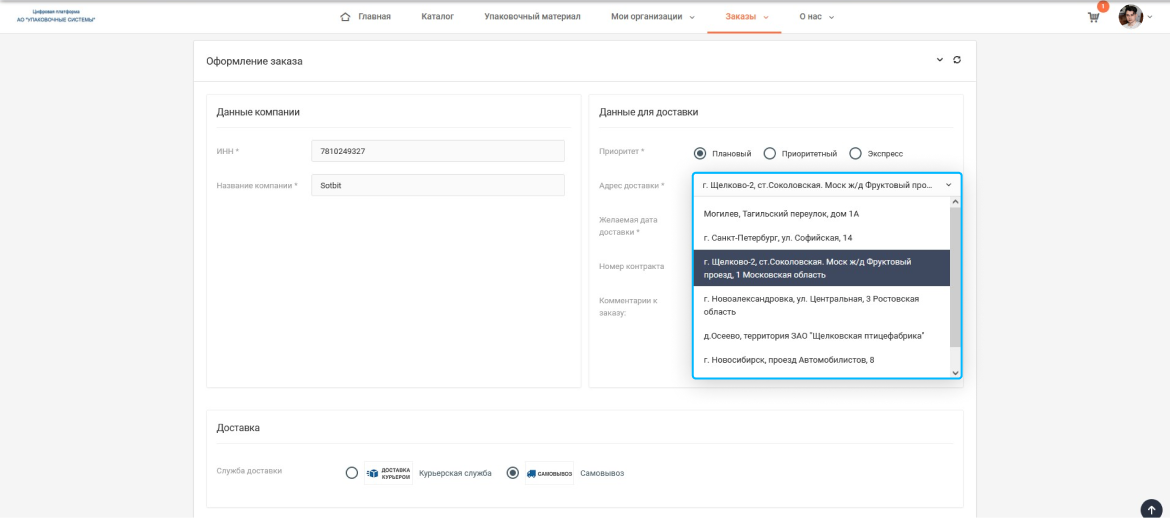Expand the О нас menu

[x=816, y=16]
